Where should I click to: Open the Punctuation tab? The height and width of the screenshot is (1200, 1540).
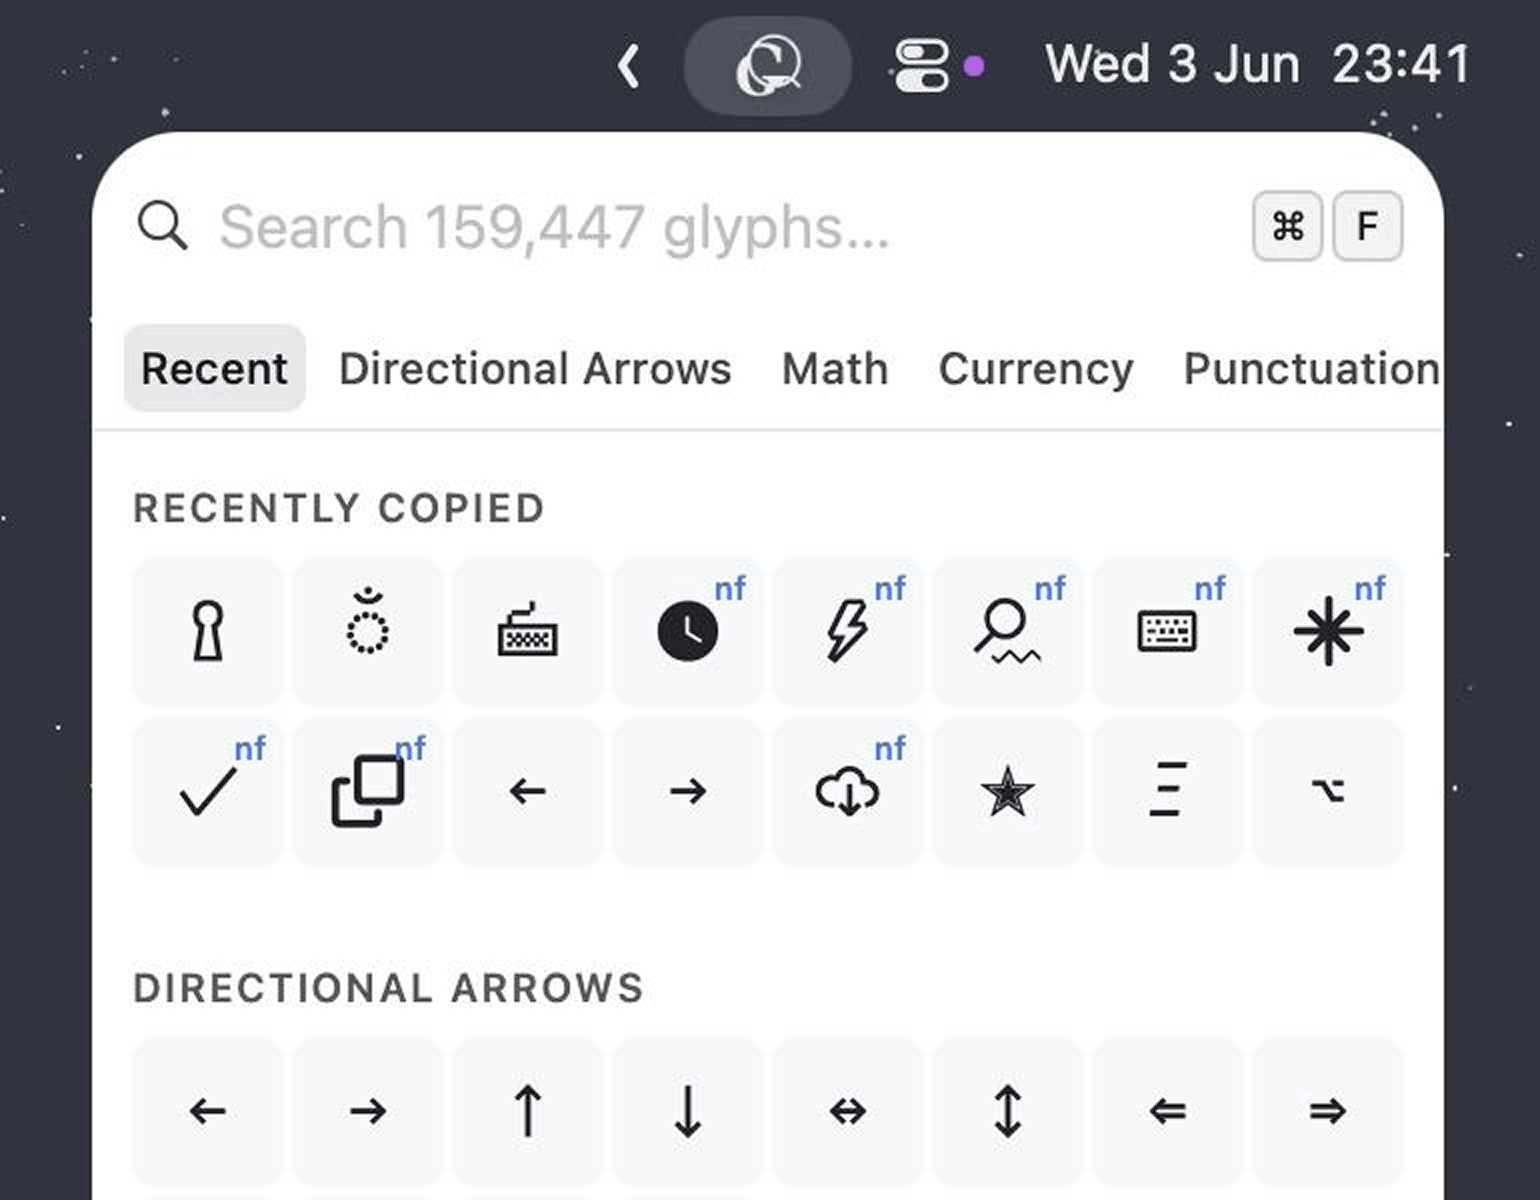coord(1311,368)
